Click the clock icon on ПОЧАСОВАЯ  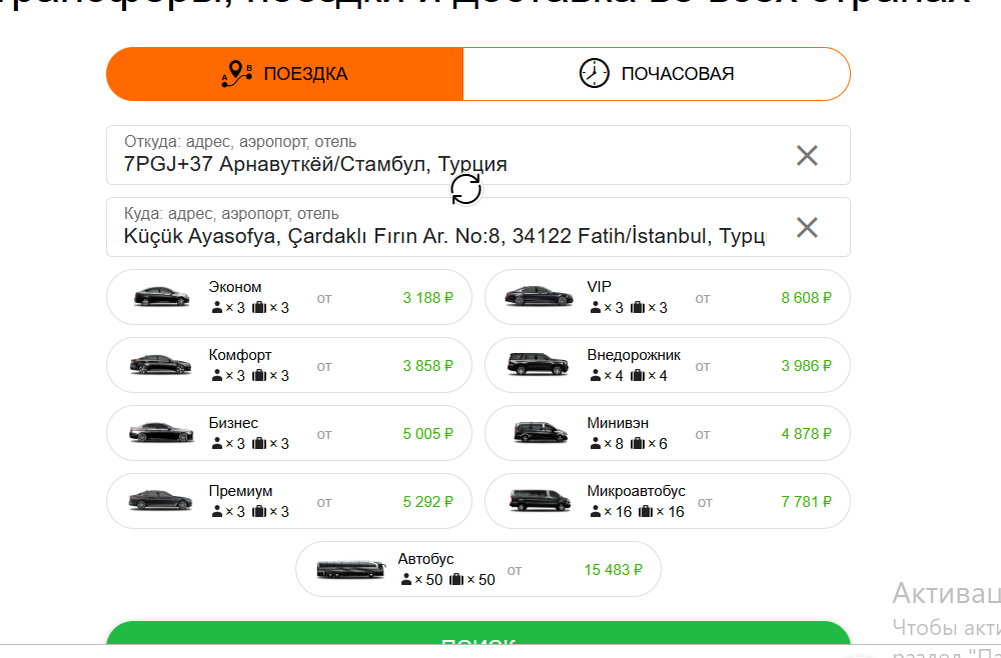click(594, 73)
